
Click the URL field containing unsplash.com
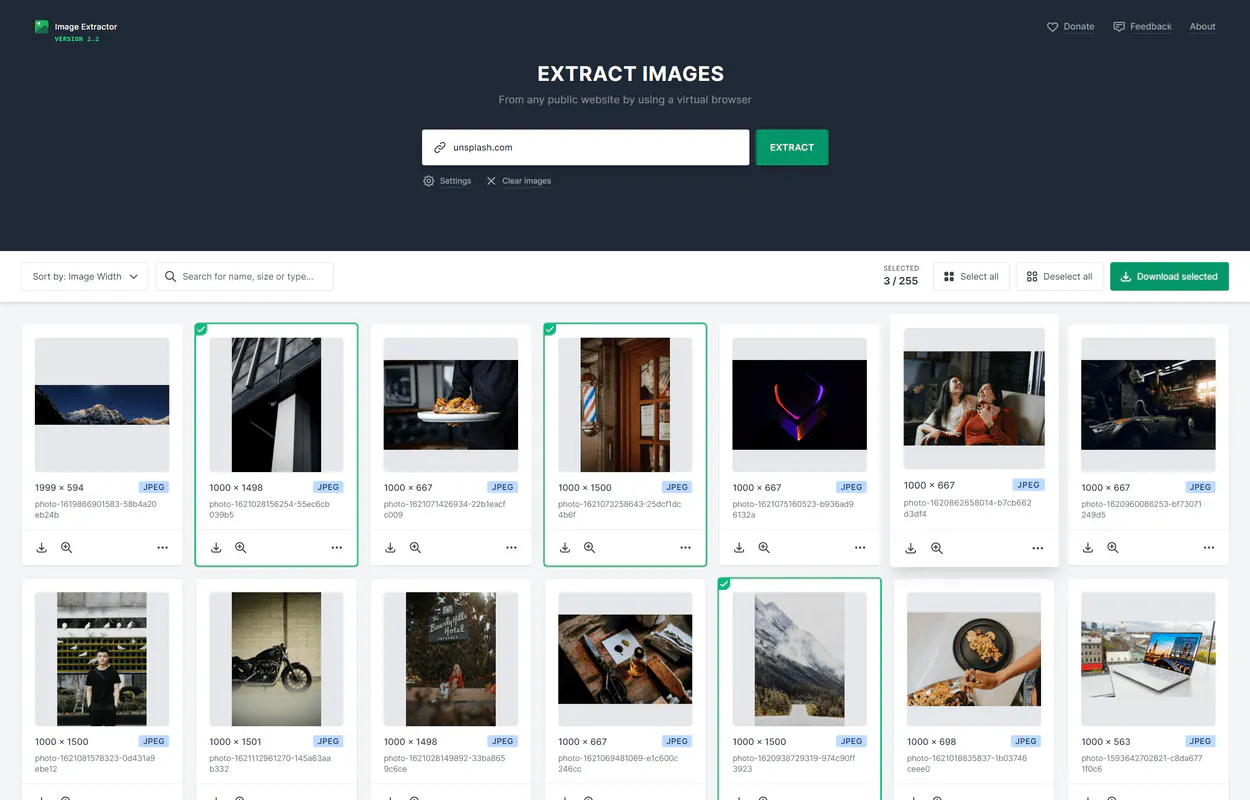click(x=585, y=147)
